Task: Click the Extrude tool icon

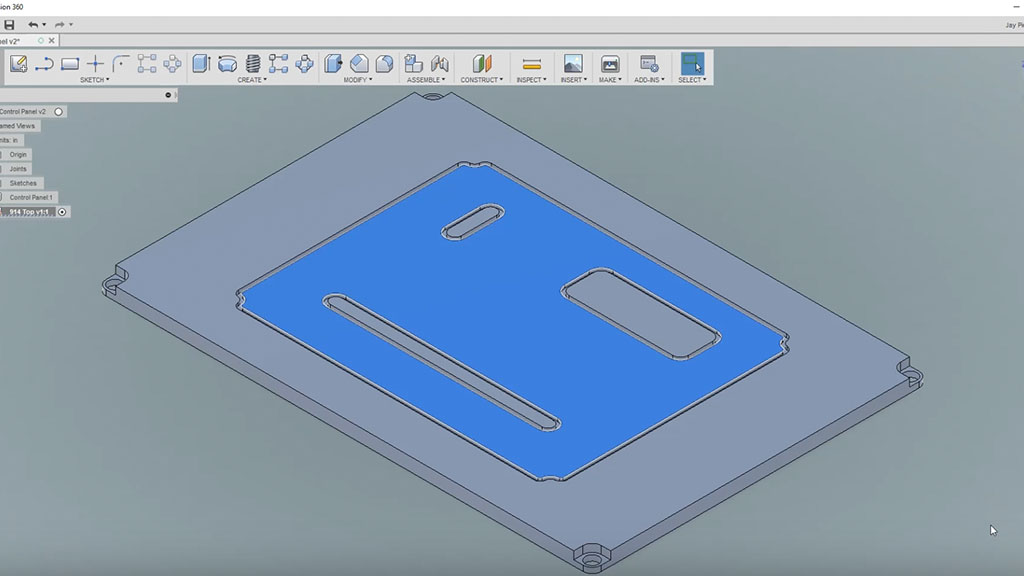Action: point(201,64)
